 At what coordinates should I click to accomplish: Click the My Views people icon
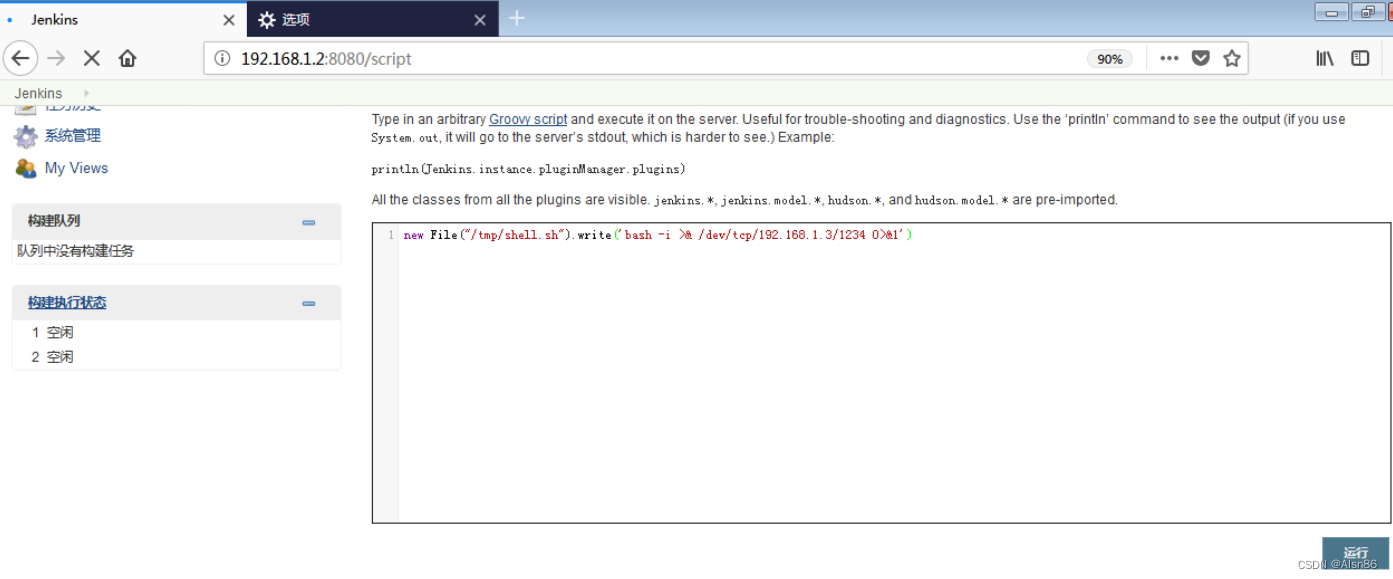26,168
